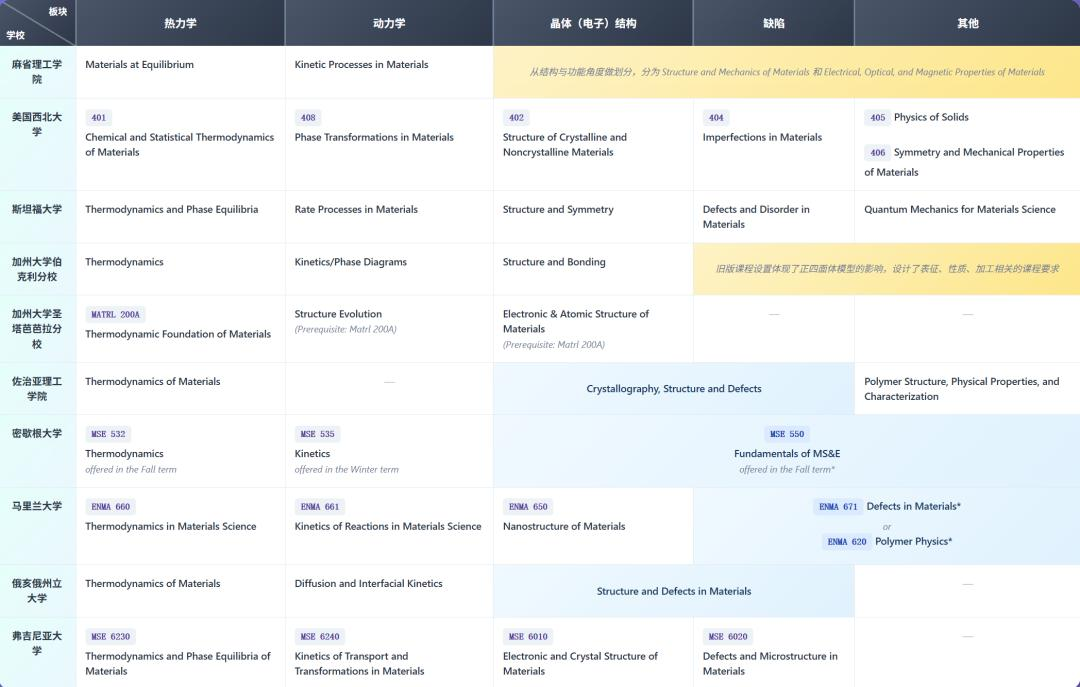
Task: Click the 热力学 column header
Action: point(180,23)
